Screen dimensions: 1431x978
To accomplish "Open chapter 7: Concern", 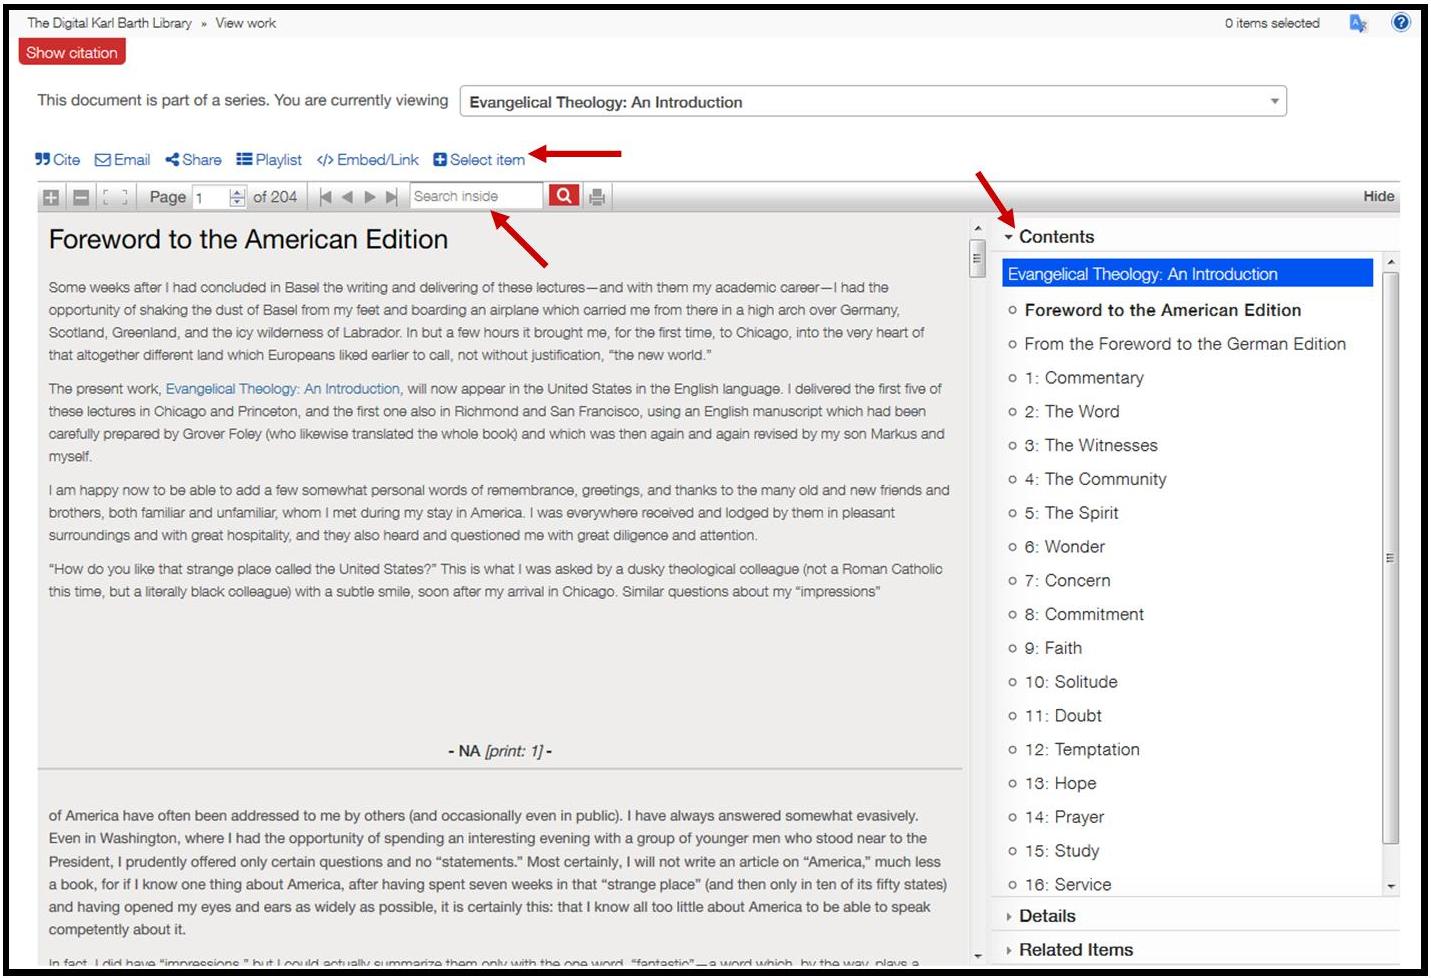I will 1067,581.
